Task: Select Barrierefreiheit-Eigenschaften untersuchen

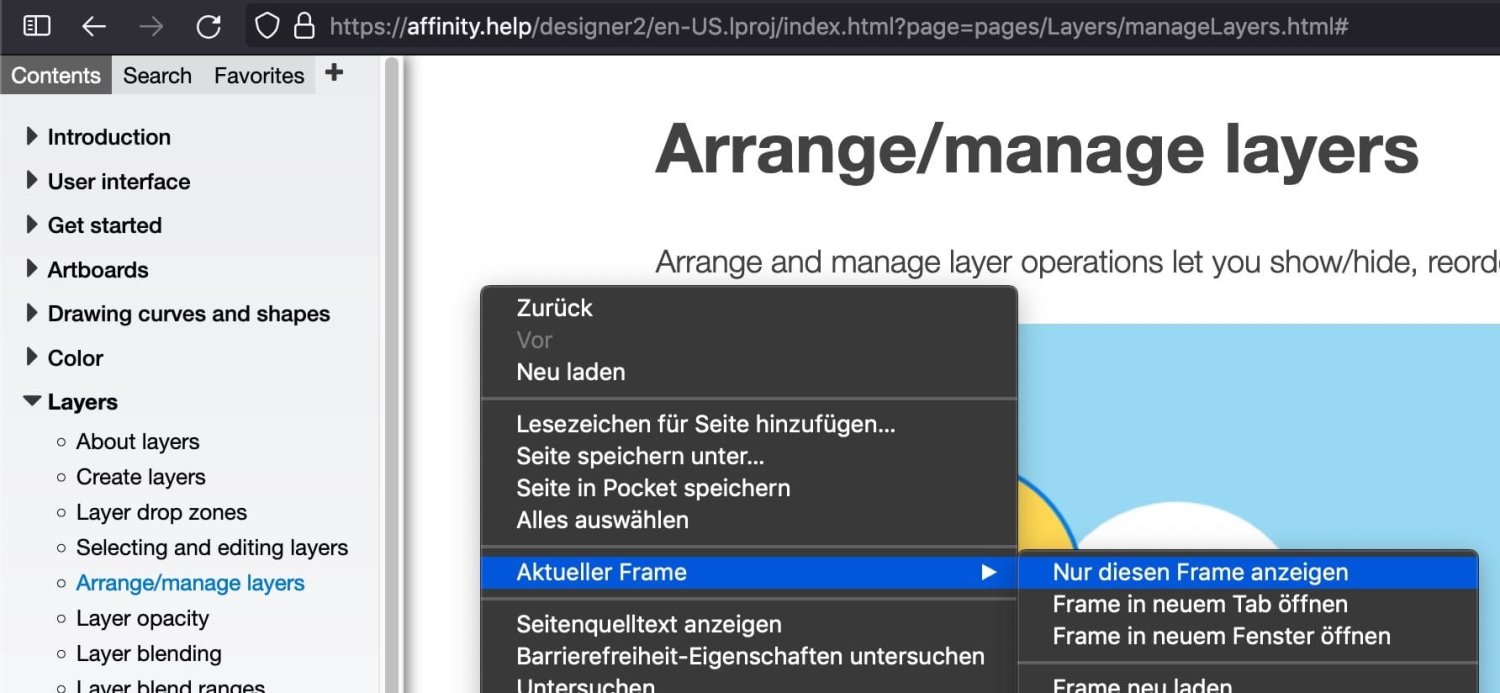Action: tap(749, 656)
